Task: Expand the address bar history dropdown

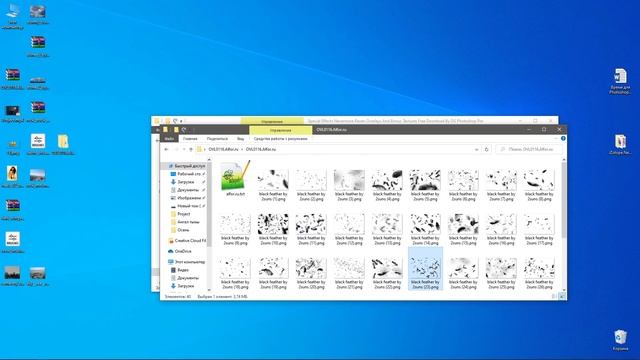Action: click(x=476, y=149)
